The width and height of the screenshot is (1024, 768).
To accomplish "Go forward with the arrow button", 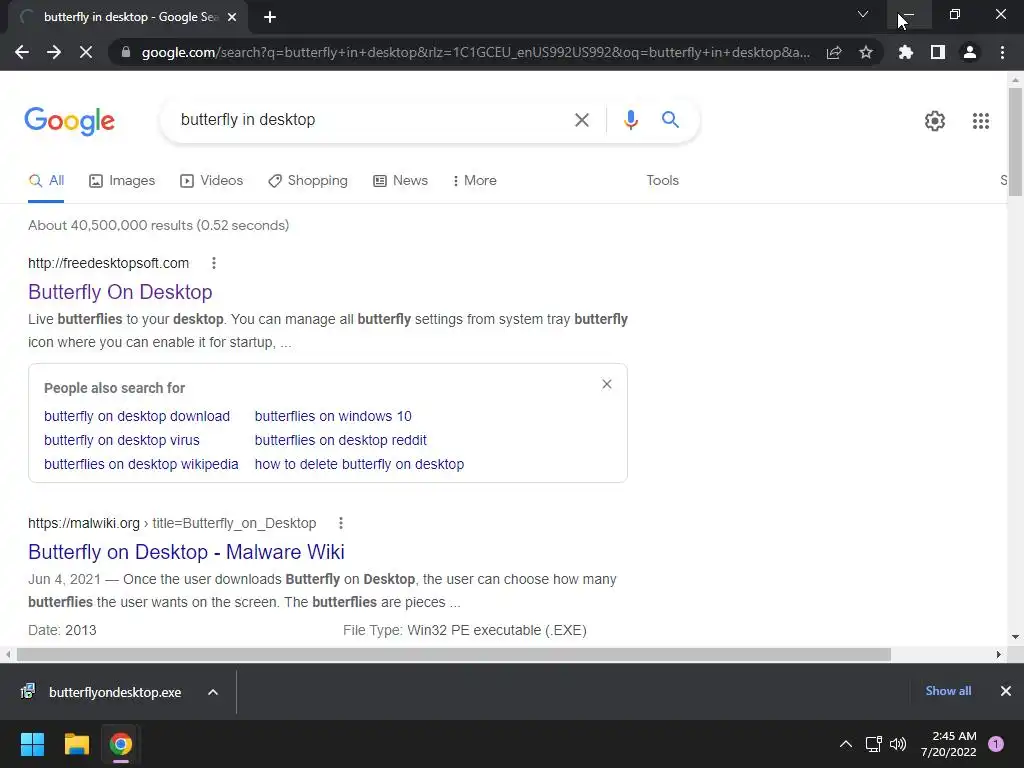I will [x=54, y=52].
